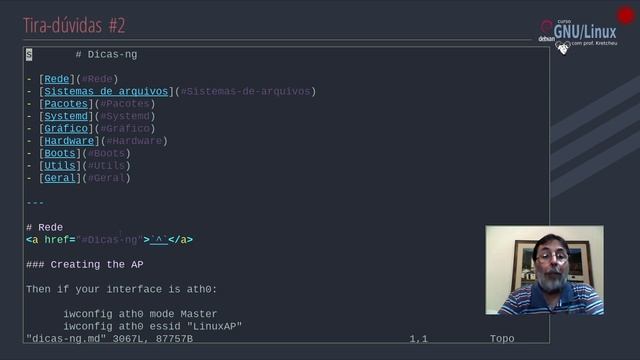Click the 'Topo' scroll indicator
640x360 pixels.
502,339
